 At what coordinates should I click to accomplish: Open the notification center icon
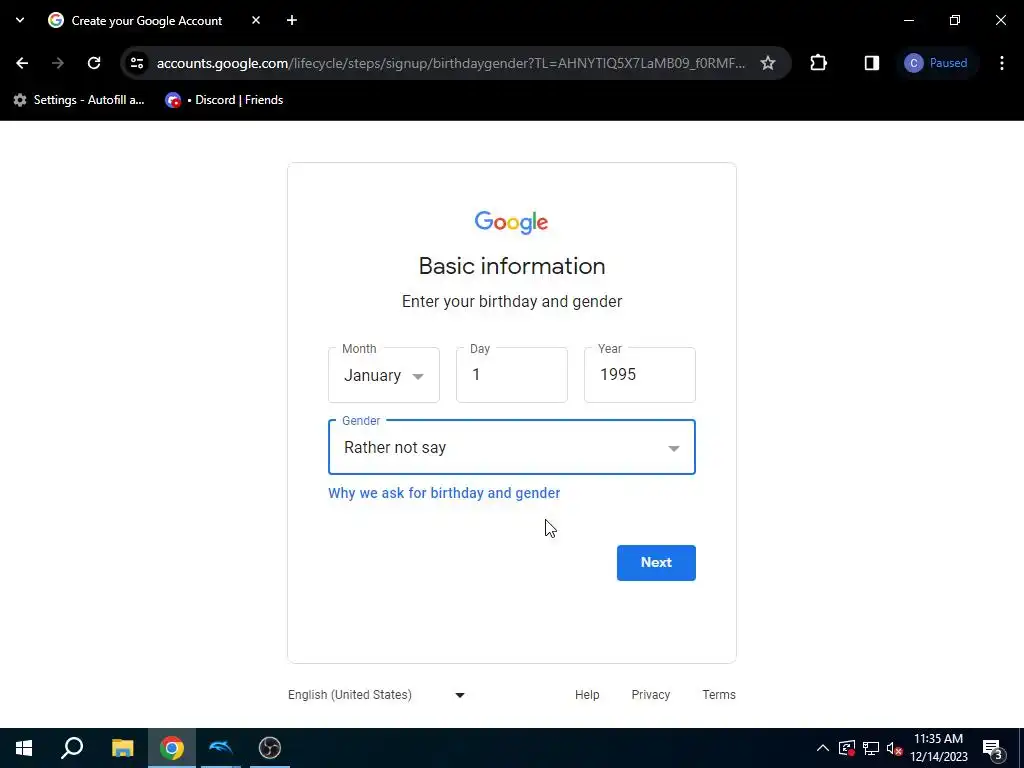[x=993, y=748]
